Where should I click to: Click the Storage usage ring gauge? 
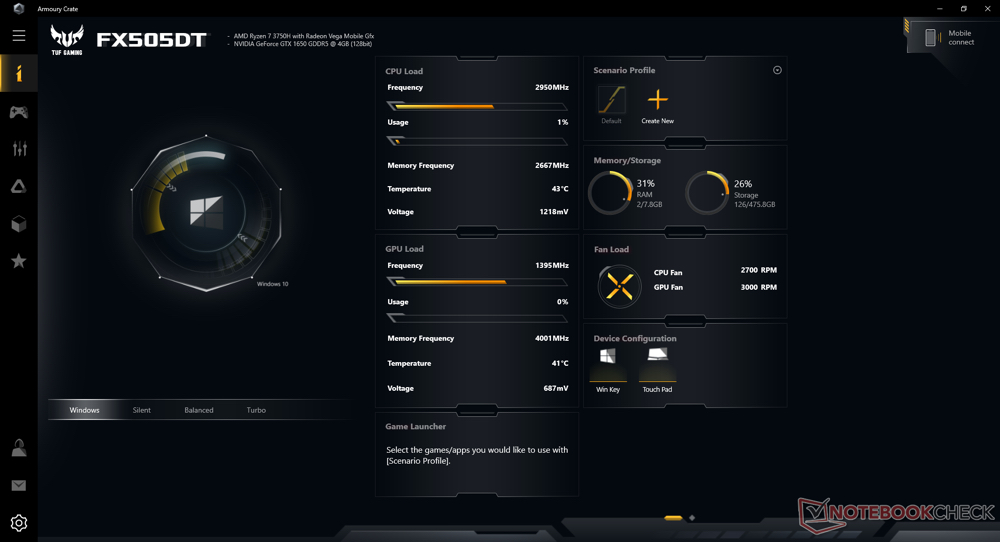pos(707,193)
